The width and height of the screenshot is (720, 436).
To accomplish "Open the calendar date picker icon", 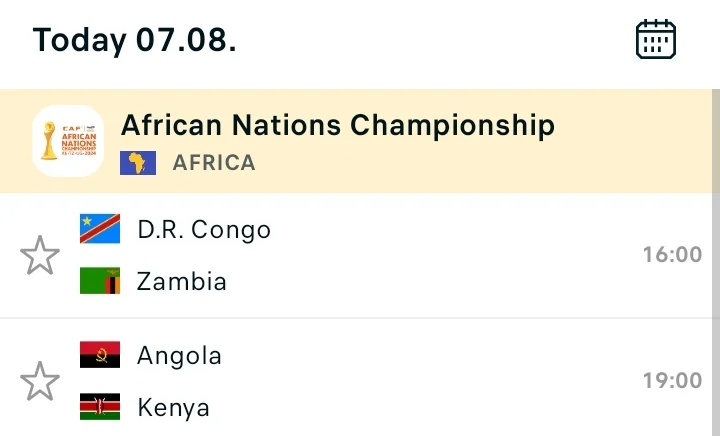I will (x=656, y=39).
